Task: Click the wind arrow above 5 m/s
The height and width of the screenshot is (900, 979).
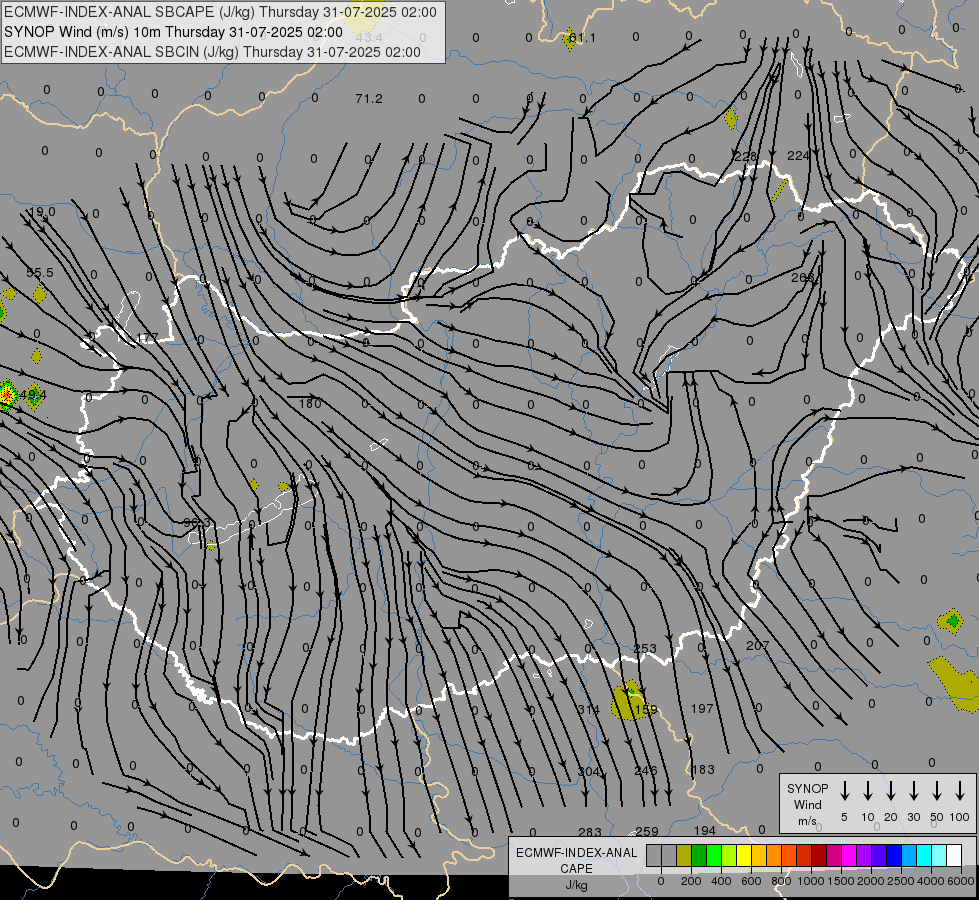Action: 844,790
